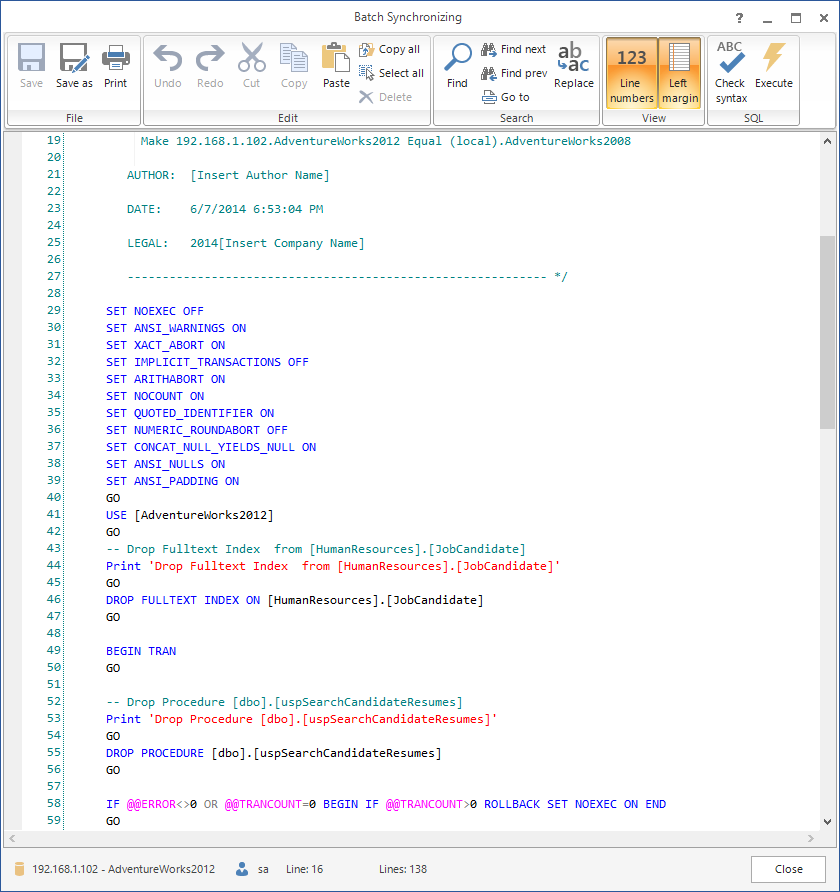The height and width of the screenshot is (892, 840).
Task: Run Check syntax
Action: 730,73
